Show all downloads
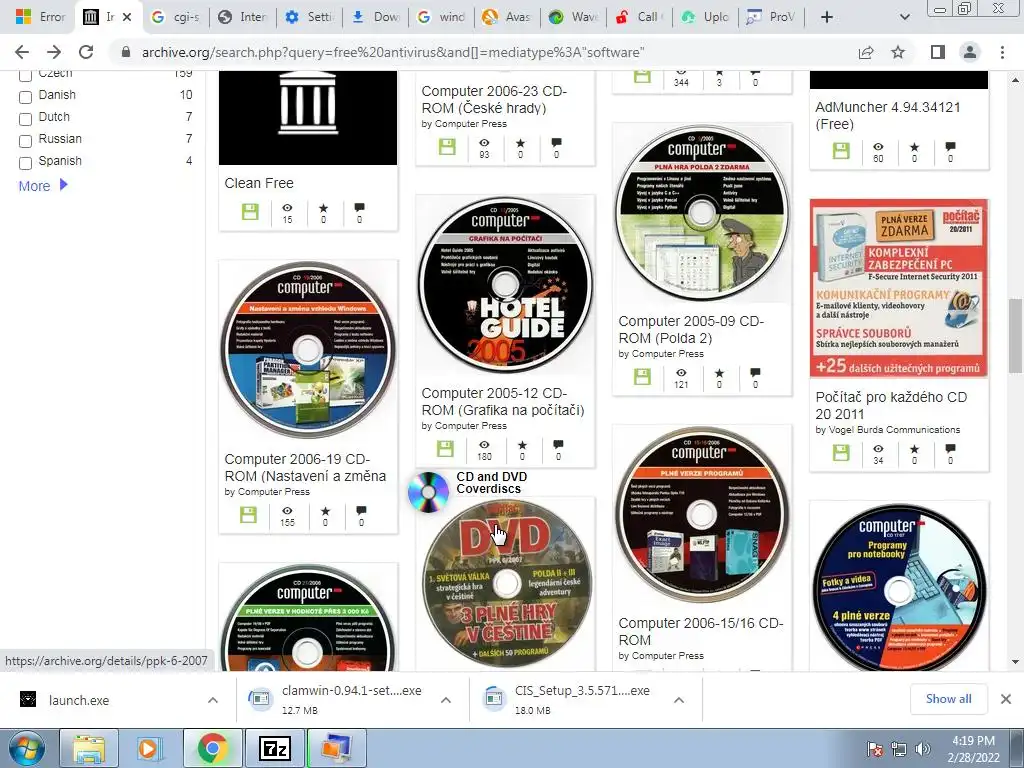Screen dimensions: 1024x768 click(948, 699)
